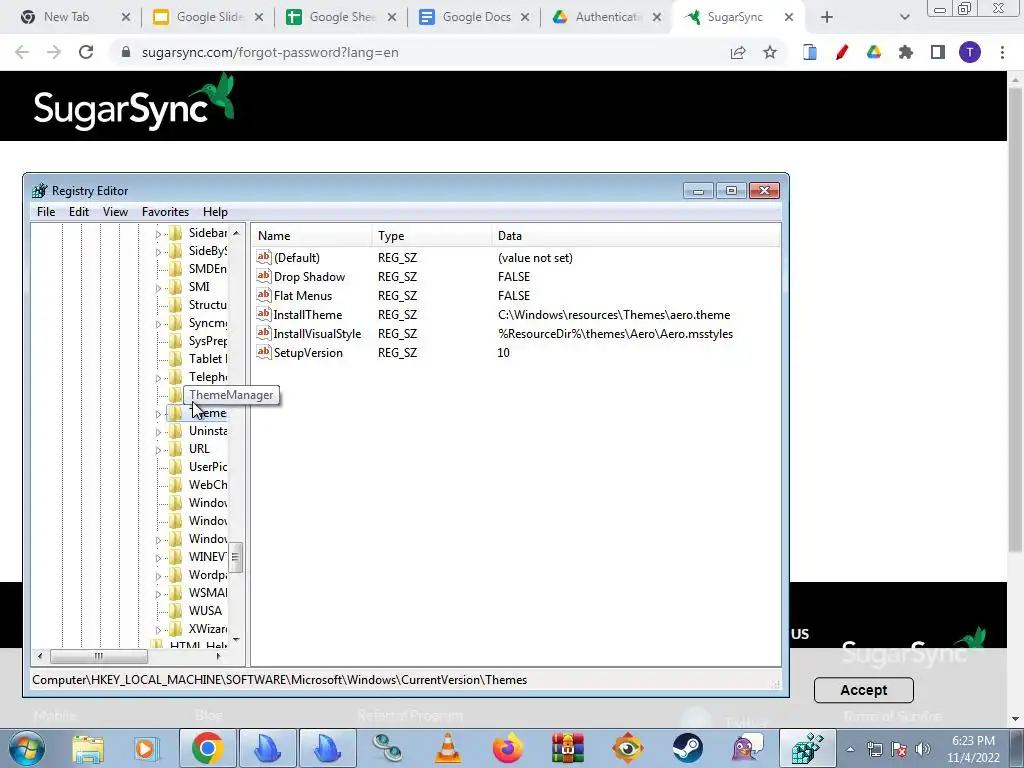Open the Windows Start menu orb

[x=27, y=748]
